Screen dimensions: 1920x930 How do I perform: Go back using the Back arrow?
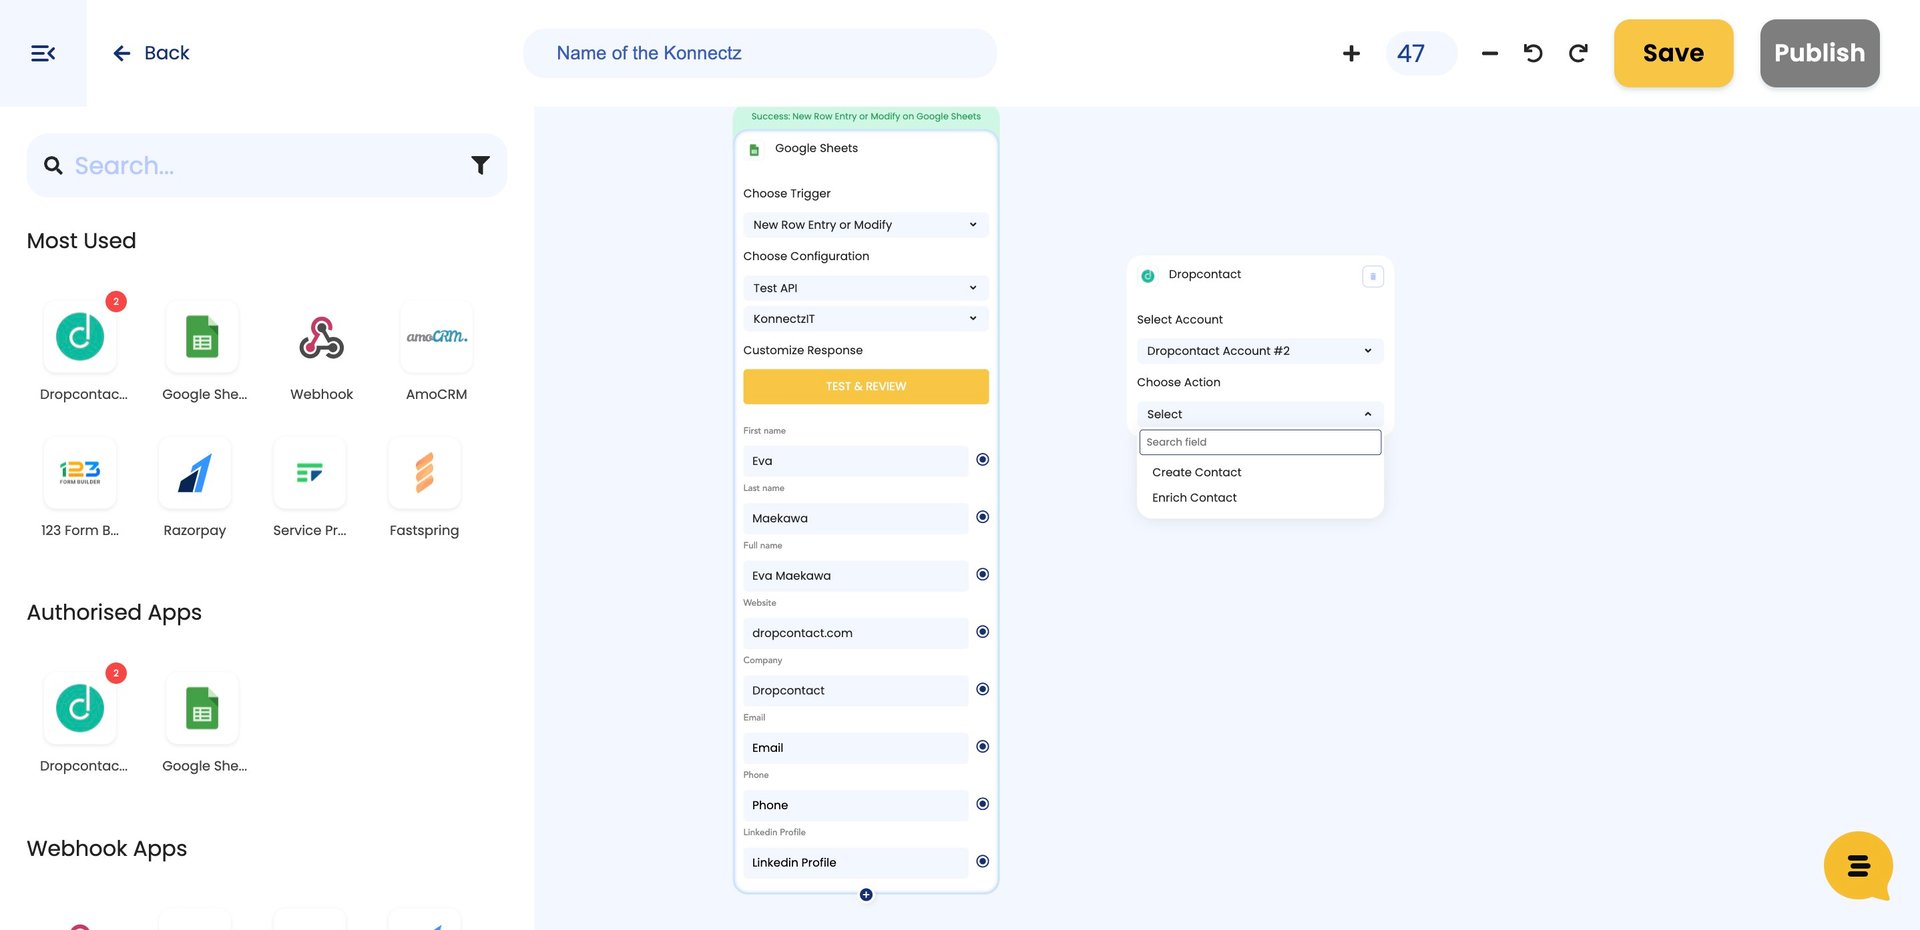coord(151,53)
